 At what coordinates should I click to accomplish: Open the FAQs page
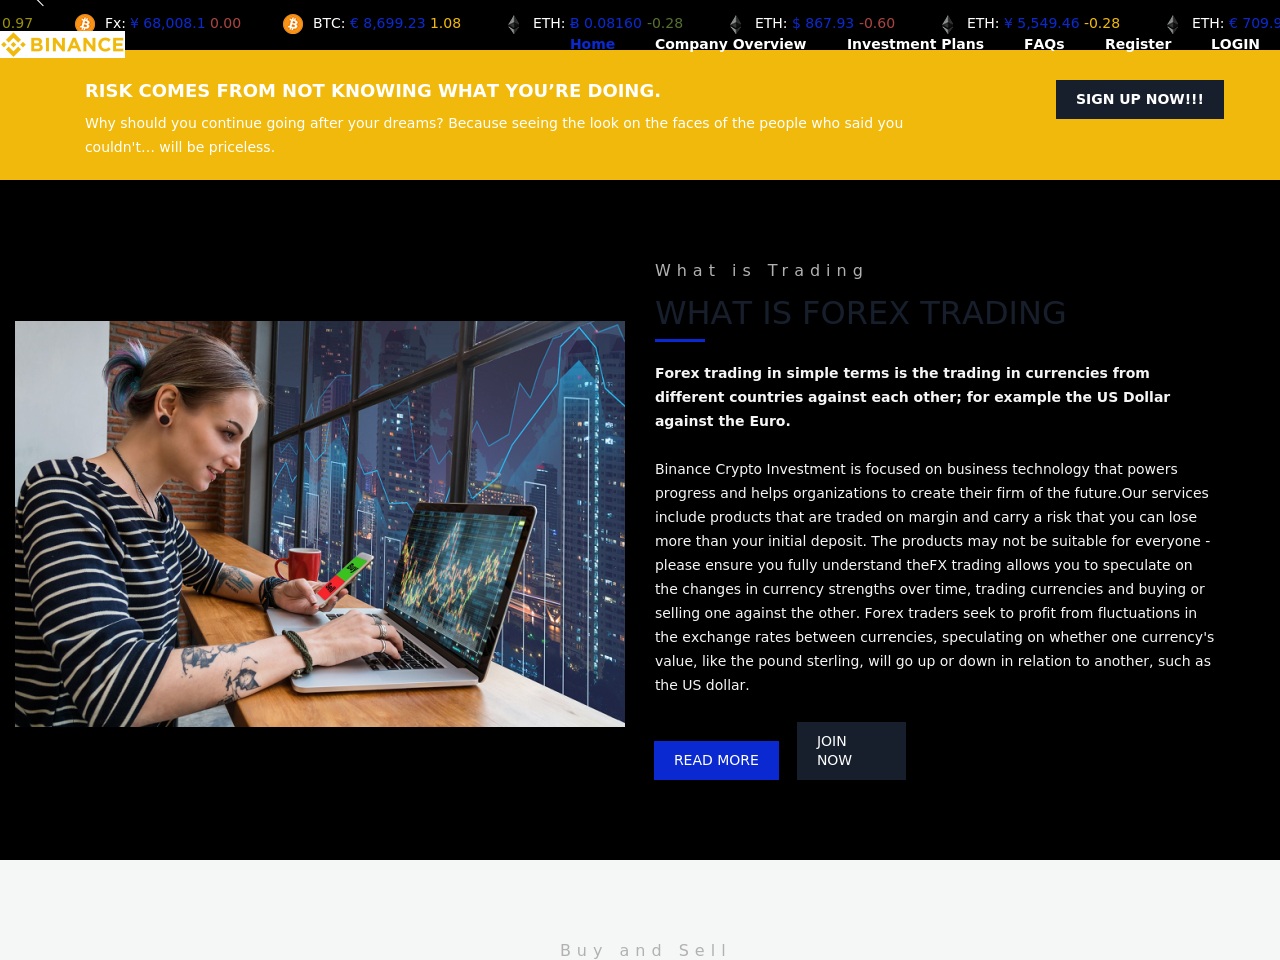coord(1044,44)
